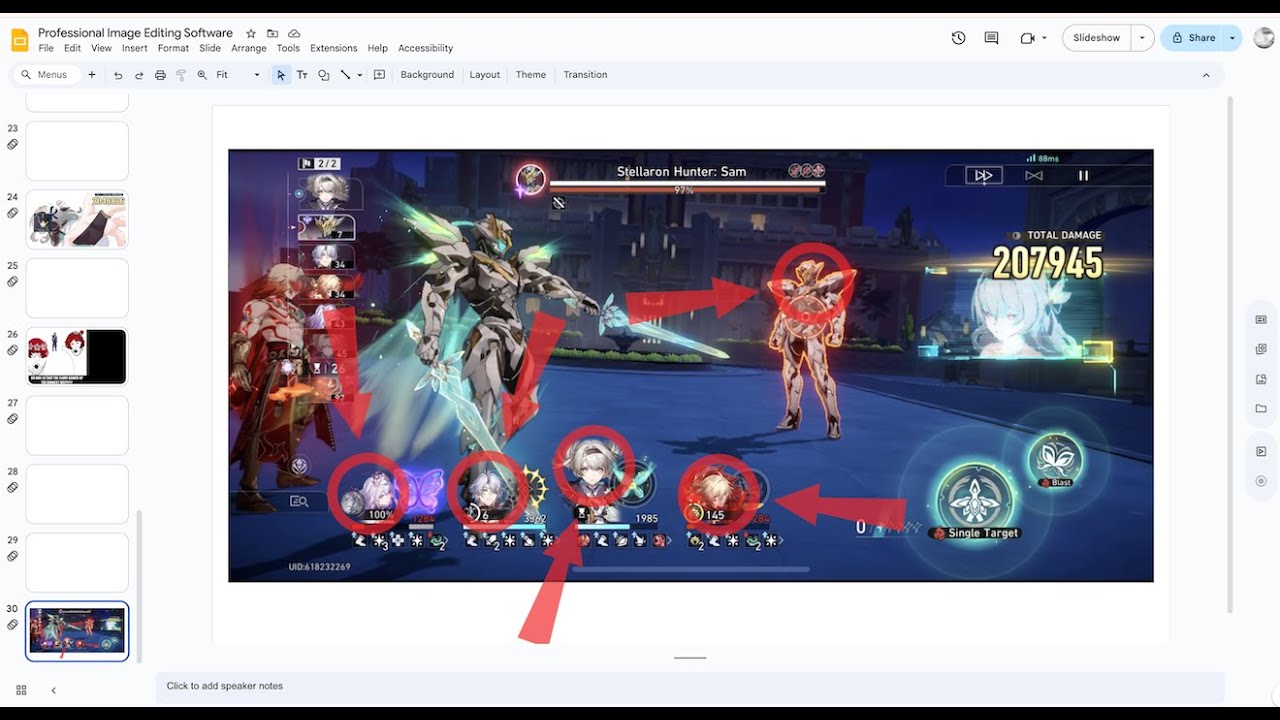Click the Undo arrow in the toolbar
This screenshot has width=1280, height=720.
tap(118, 75)
